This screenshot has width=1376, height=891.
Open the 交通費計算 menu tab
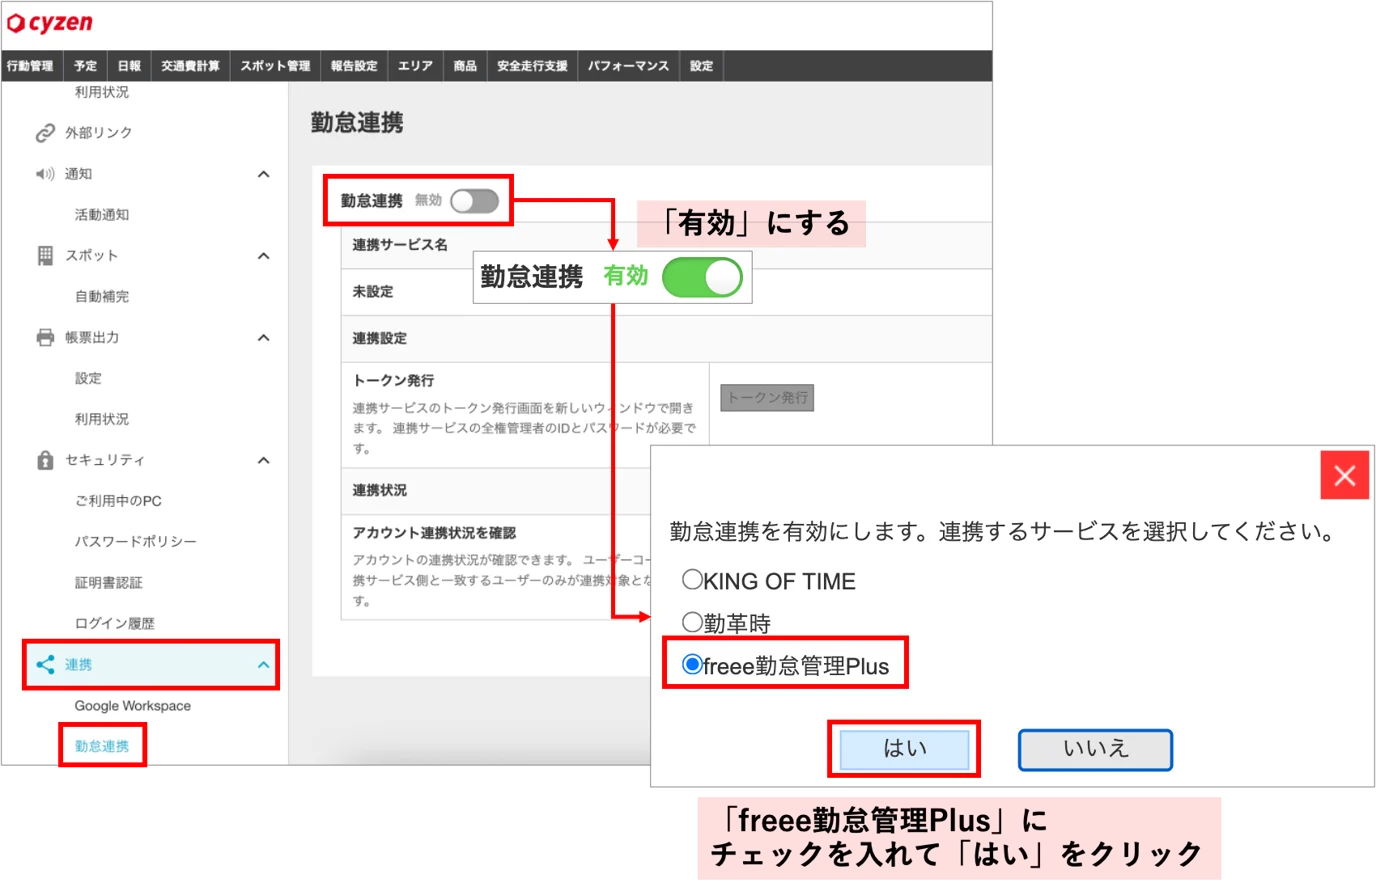coord(190,66)
